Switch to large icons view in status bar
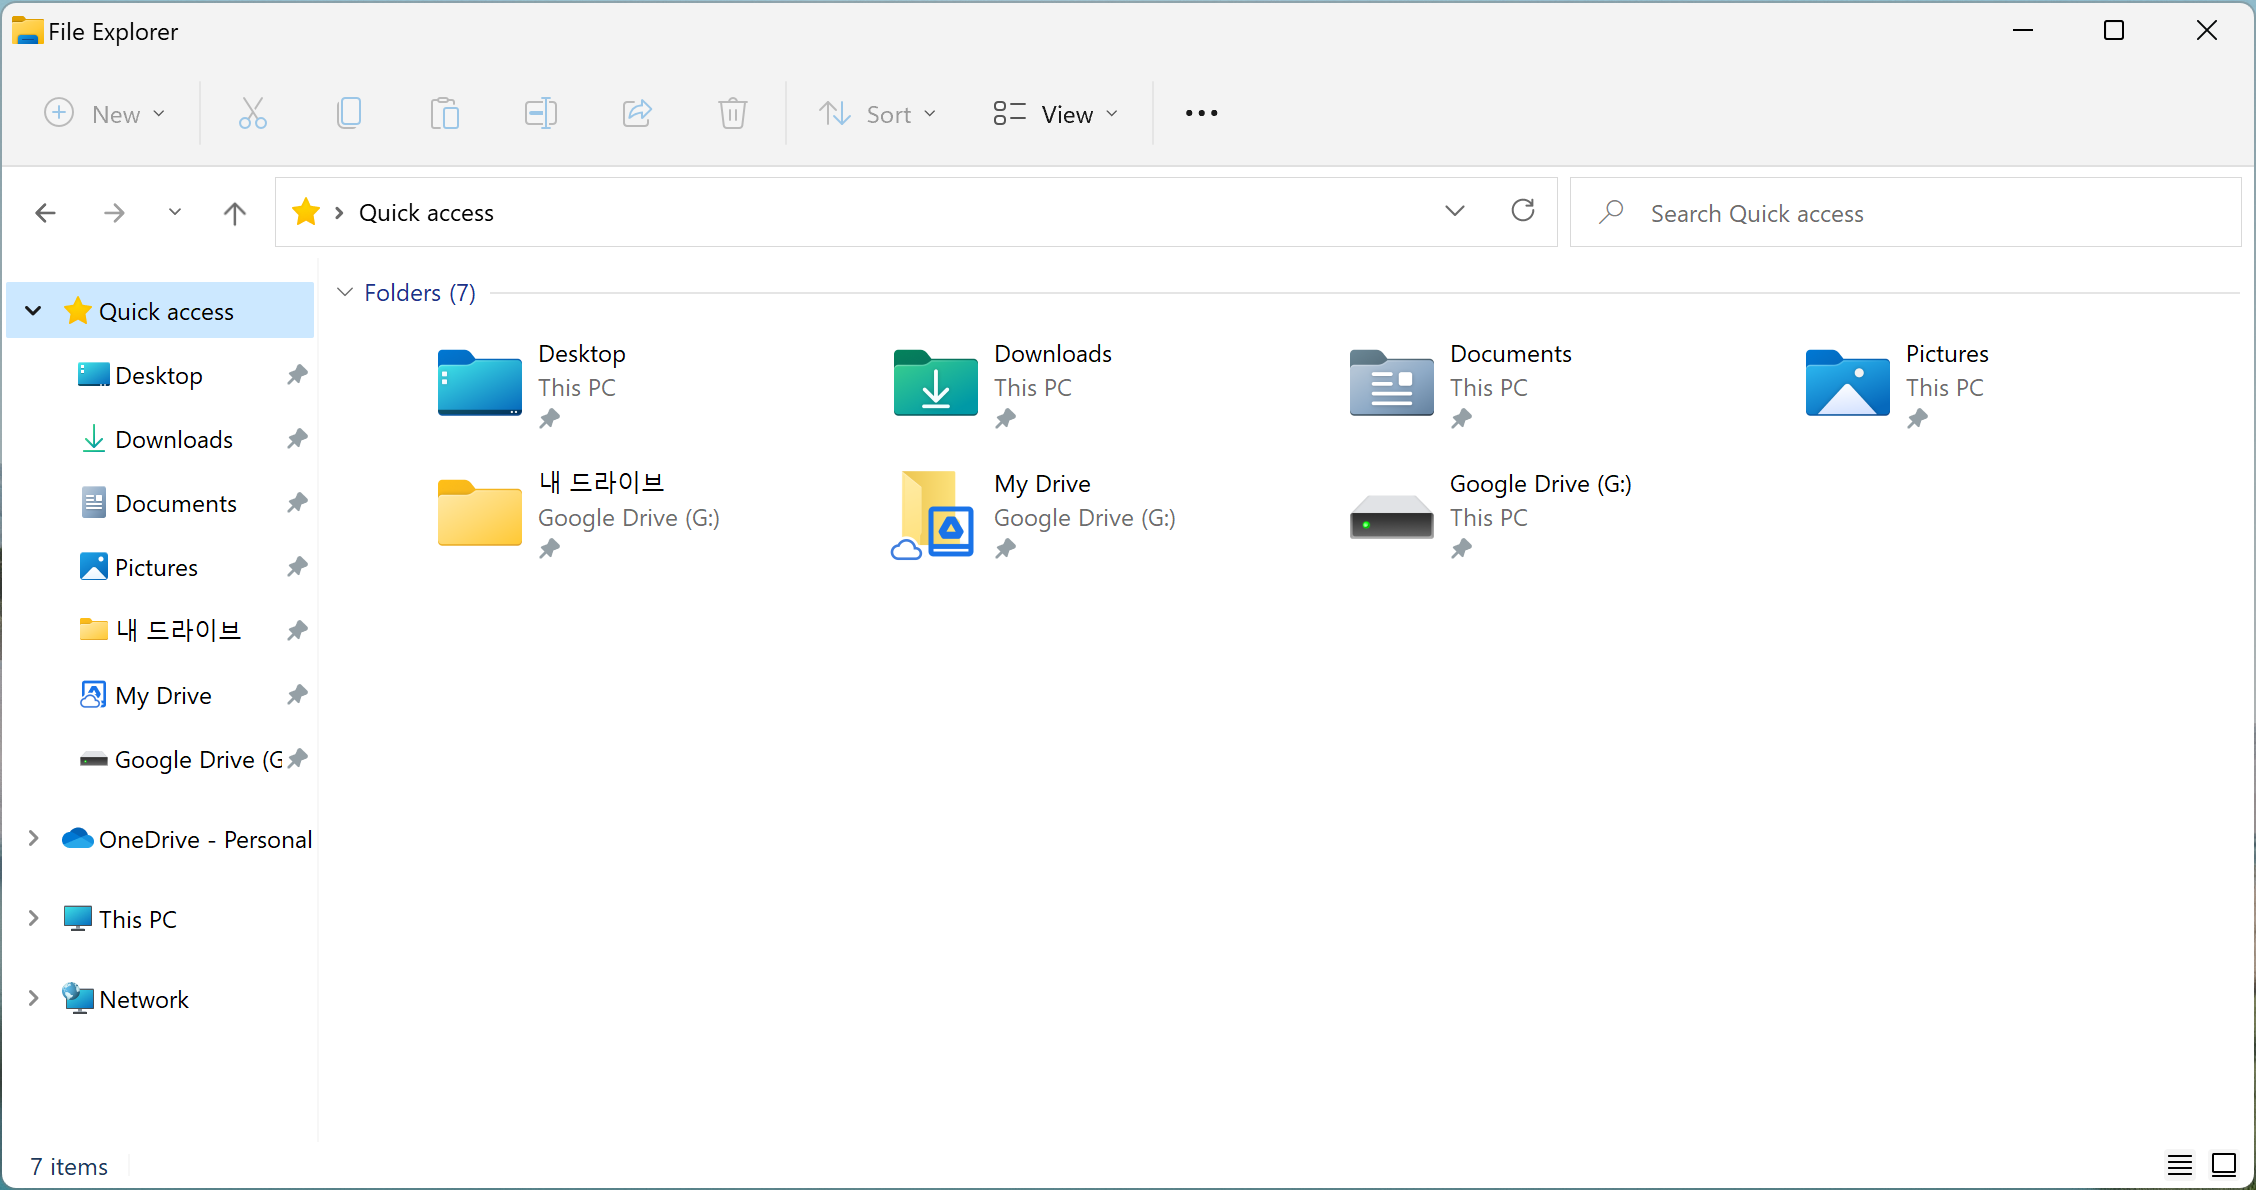Image resolution: width=2256 pixels, height=1190 pixels. 2224,1165
